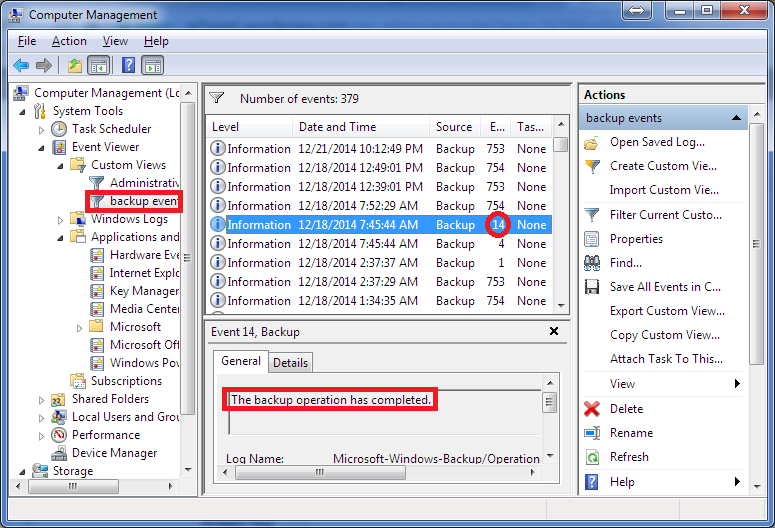
Task: Click the Forward arrow toolbar icon
Action: coord(44,65)
